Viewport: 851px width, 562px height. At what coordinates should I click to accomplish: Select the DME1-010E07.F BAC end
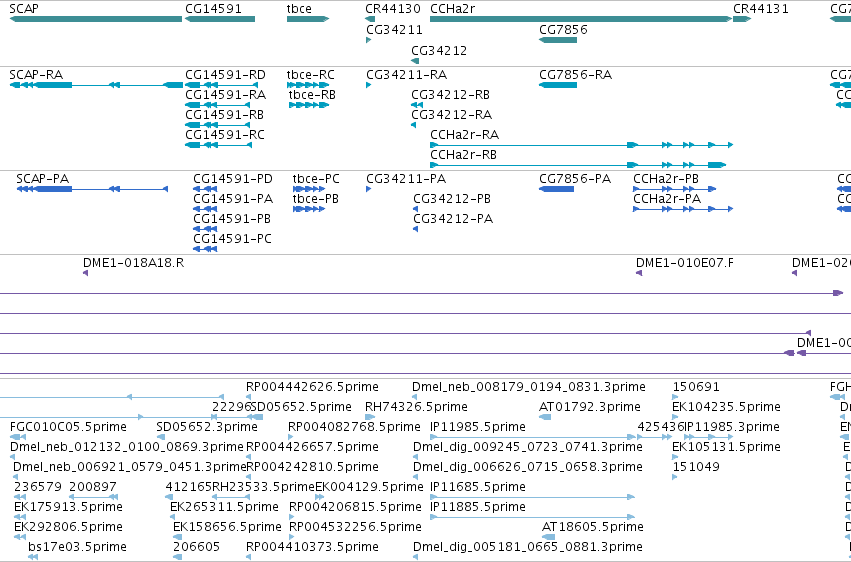[639, 273]
